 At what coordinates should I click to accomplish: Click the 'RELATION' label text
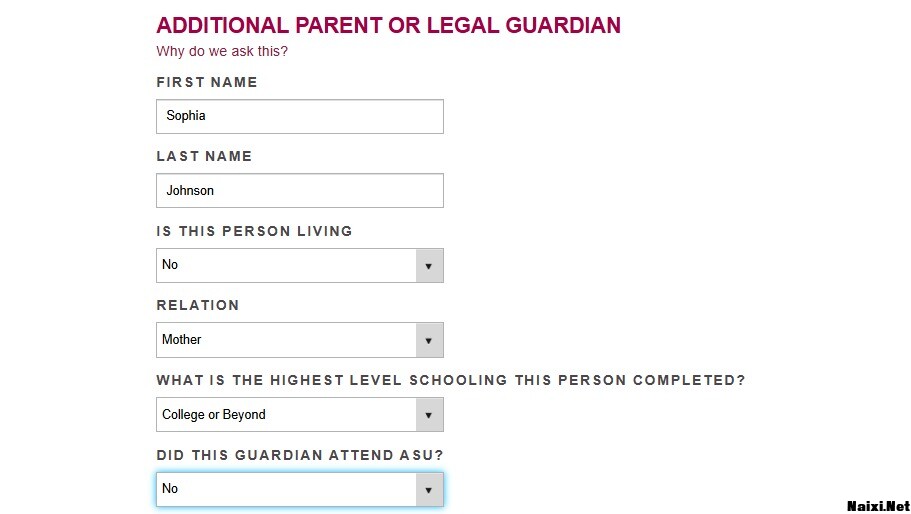[198, 305]
